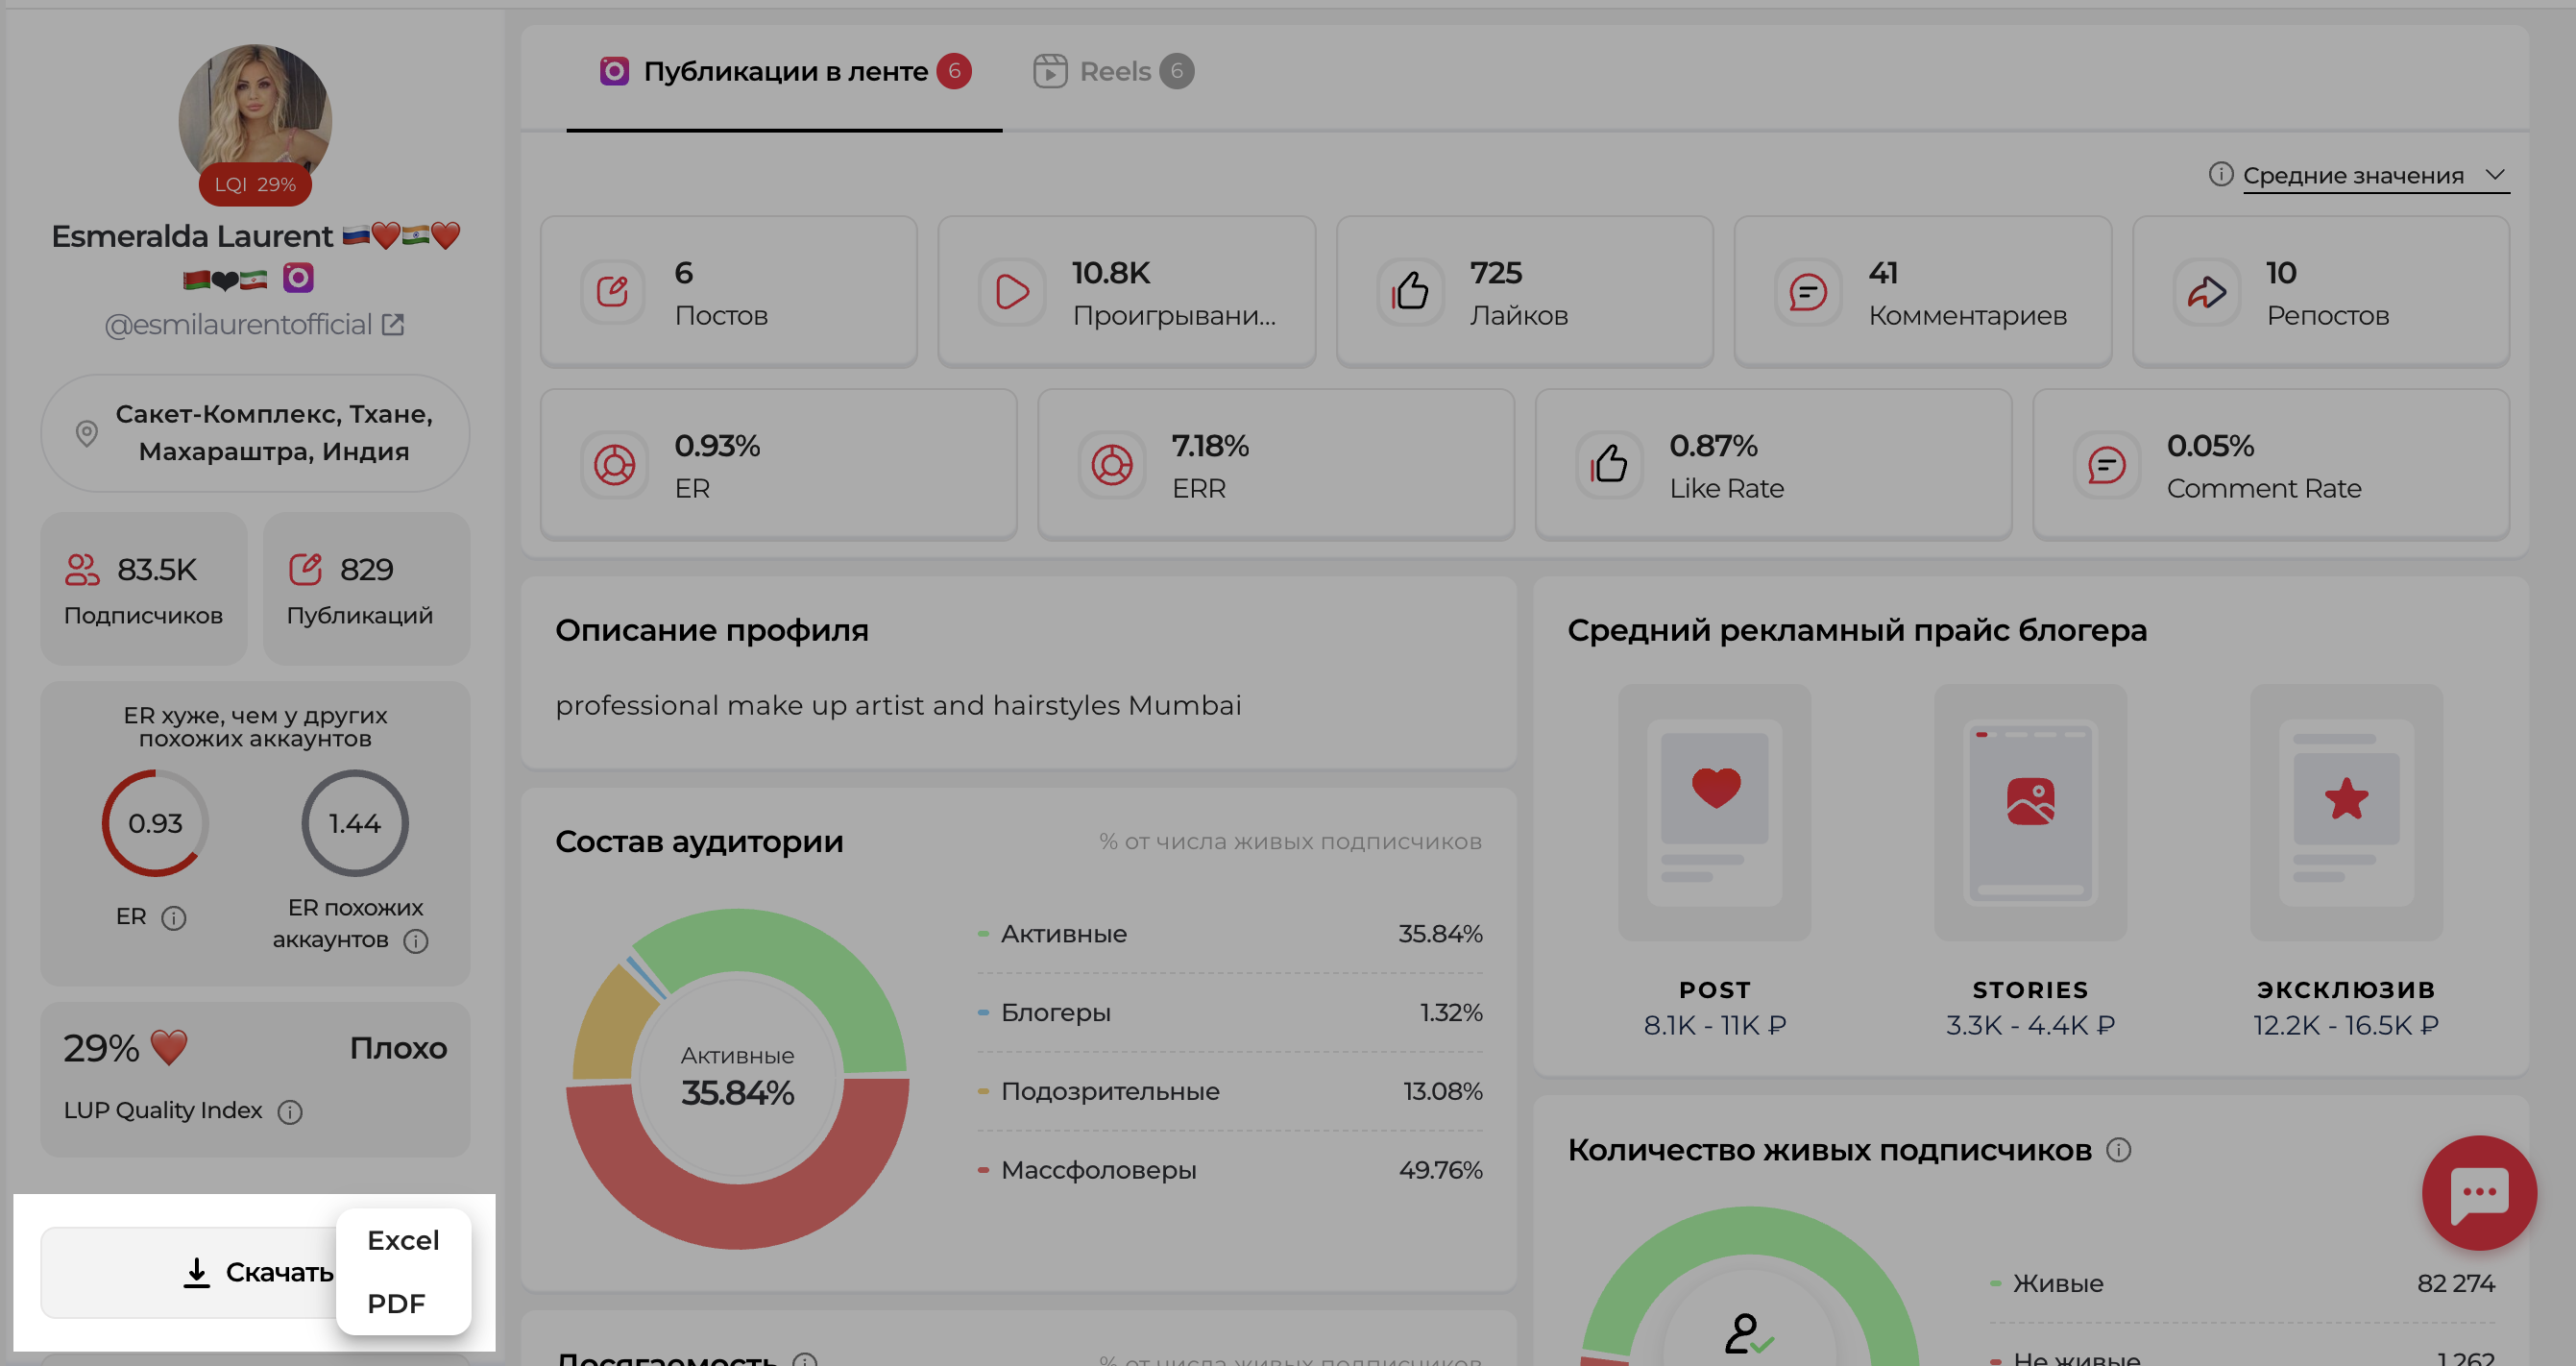
Task: Click the external link icon next to username
Action: [393, 324]
